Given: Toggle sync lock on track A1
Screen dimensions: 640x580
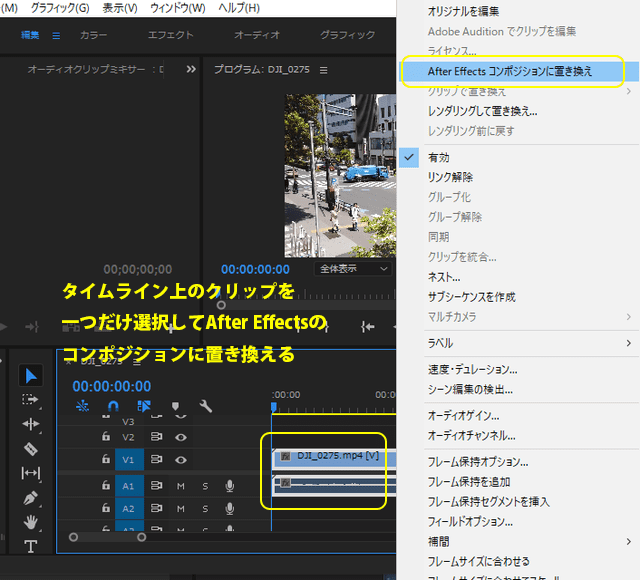Looking at the screenshot, I should [156, 486].
